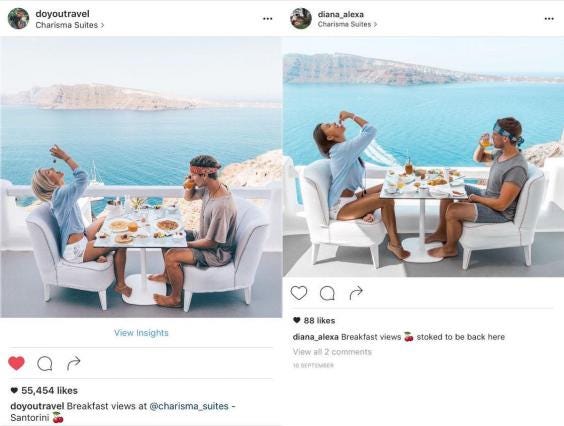
Task: Open Charisma Suites location under diana_alexa
Action: (347, 24)
